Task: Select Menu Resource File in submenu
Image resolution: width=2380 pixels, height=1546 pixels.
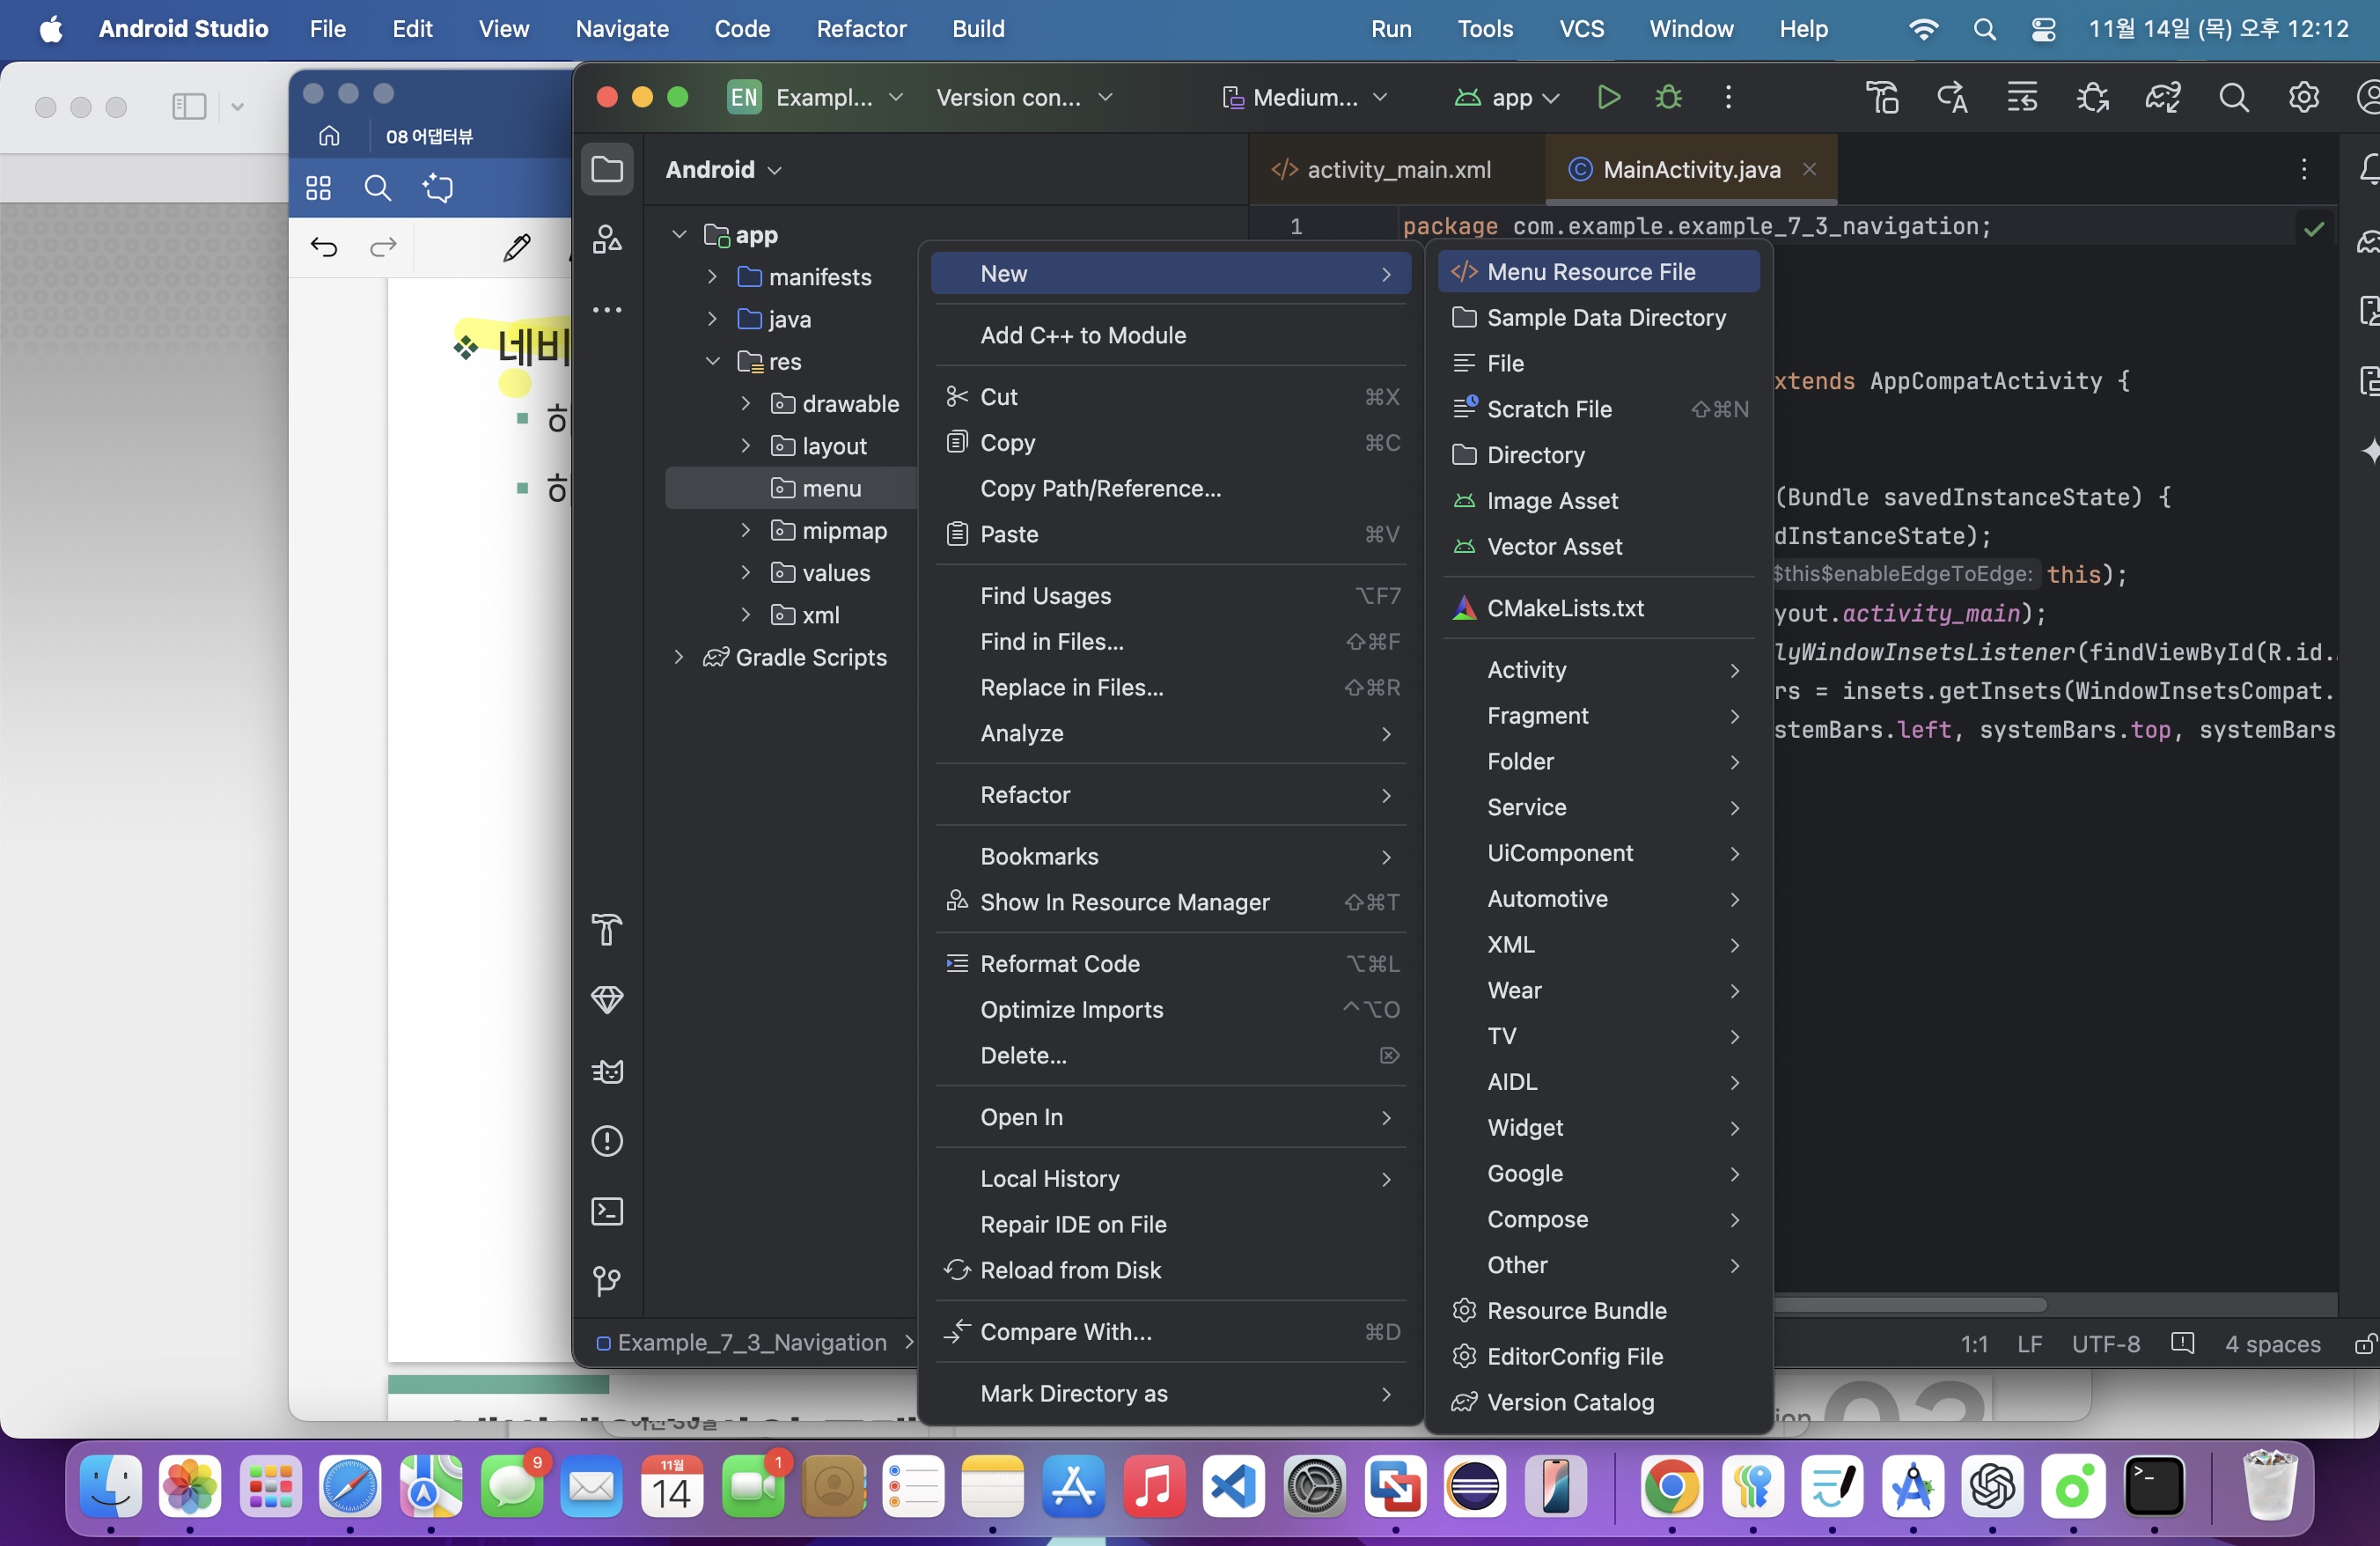Action: (x=1591, y=272)
